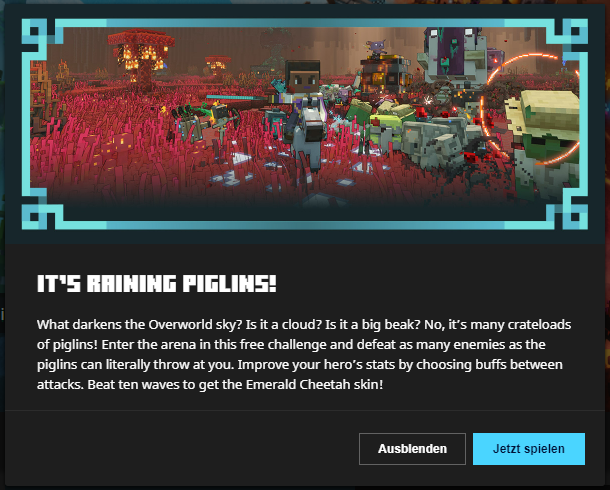
Task: Click the top-right cyan frame corner ornament
Action: coord(570,34)
